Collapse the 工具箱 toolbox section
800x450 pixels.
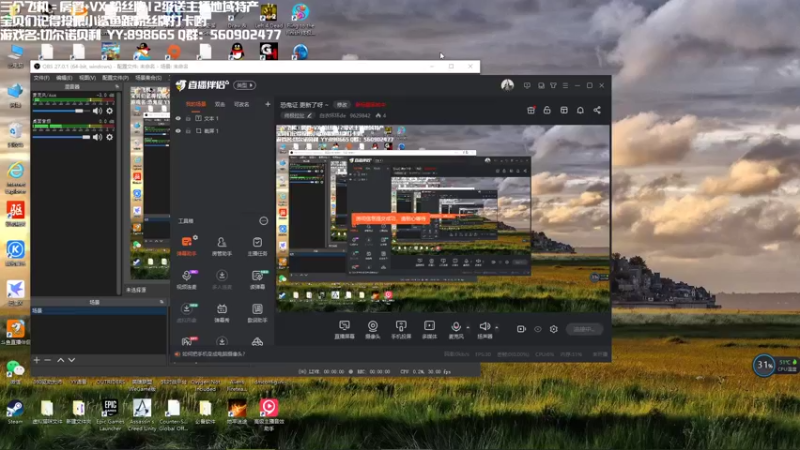point(263,221)
